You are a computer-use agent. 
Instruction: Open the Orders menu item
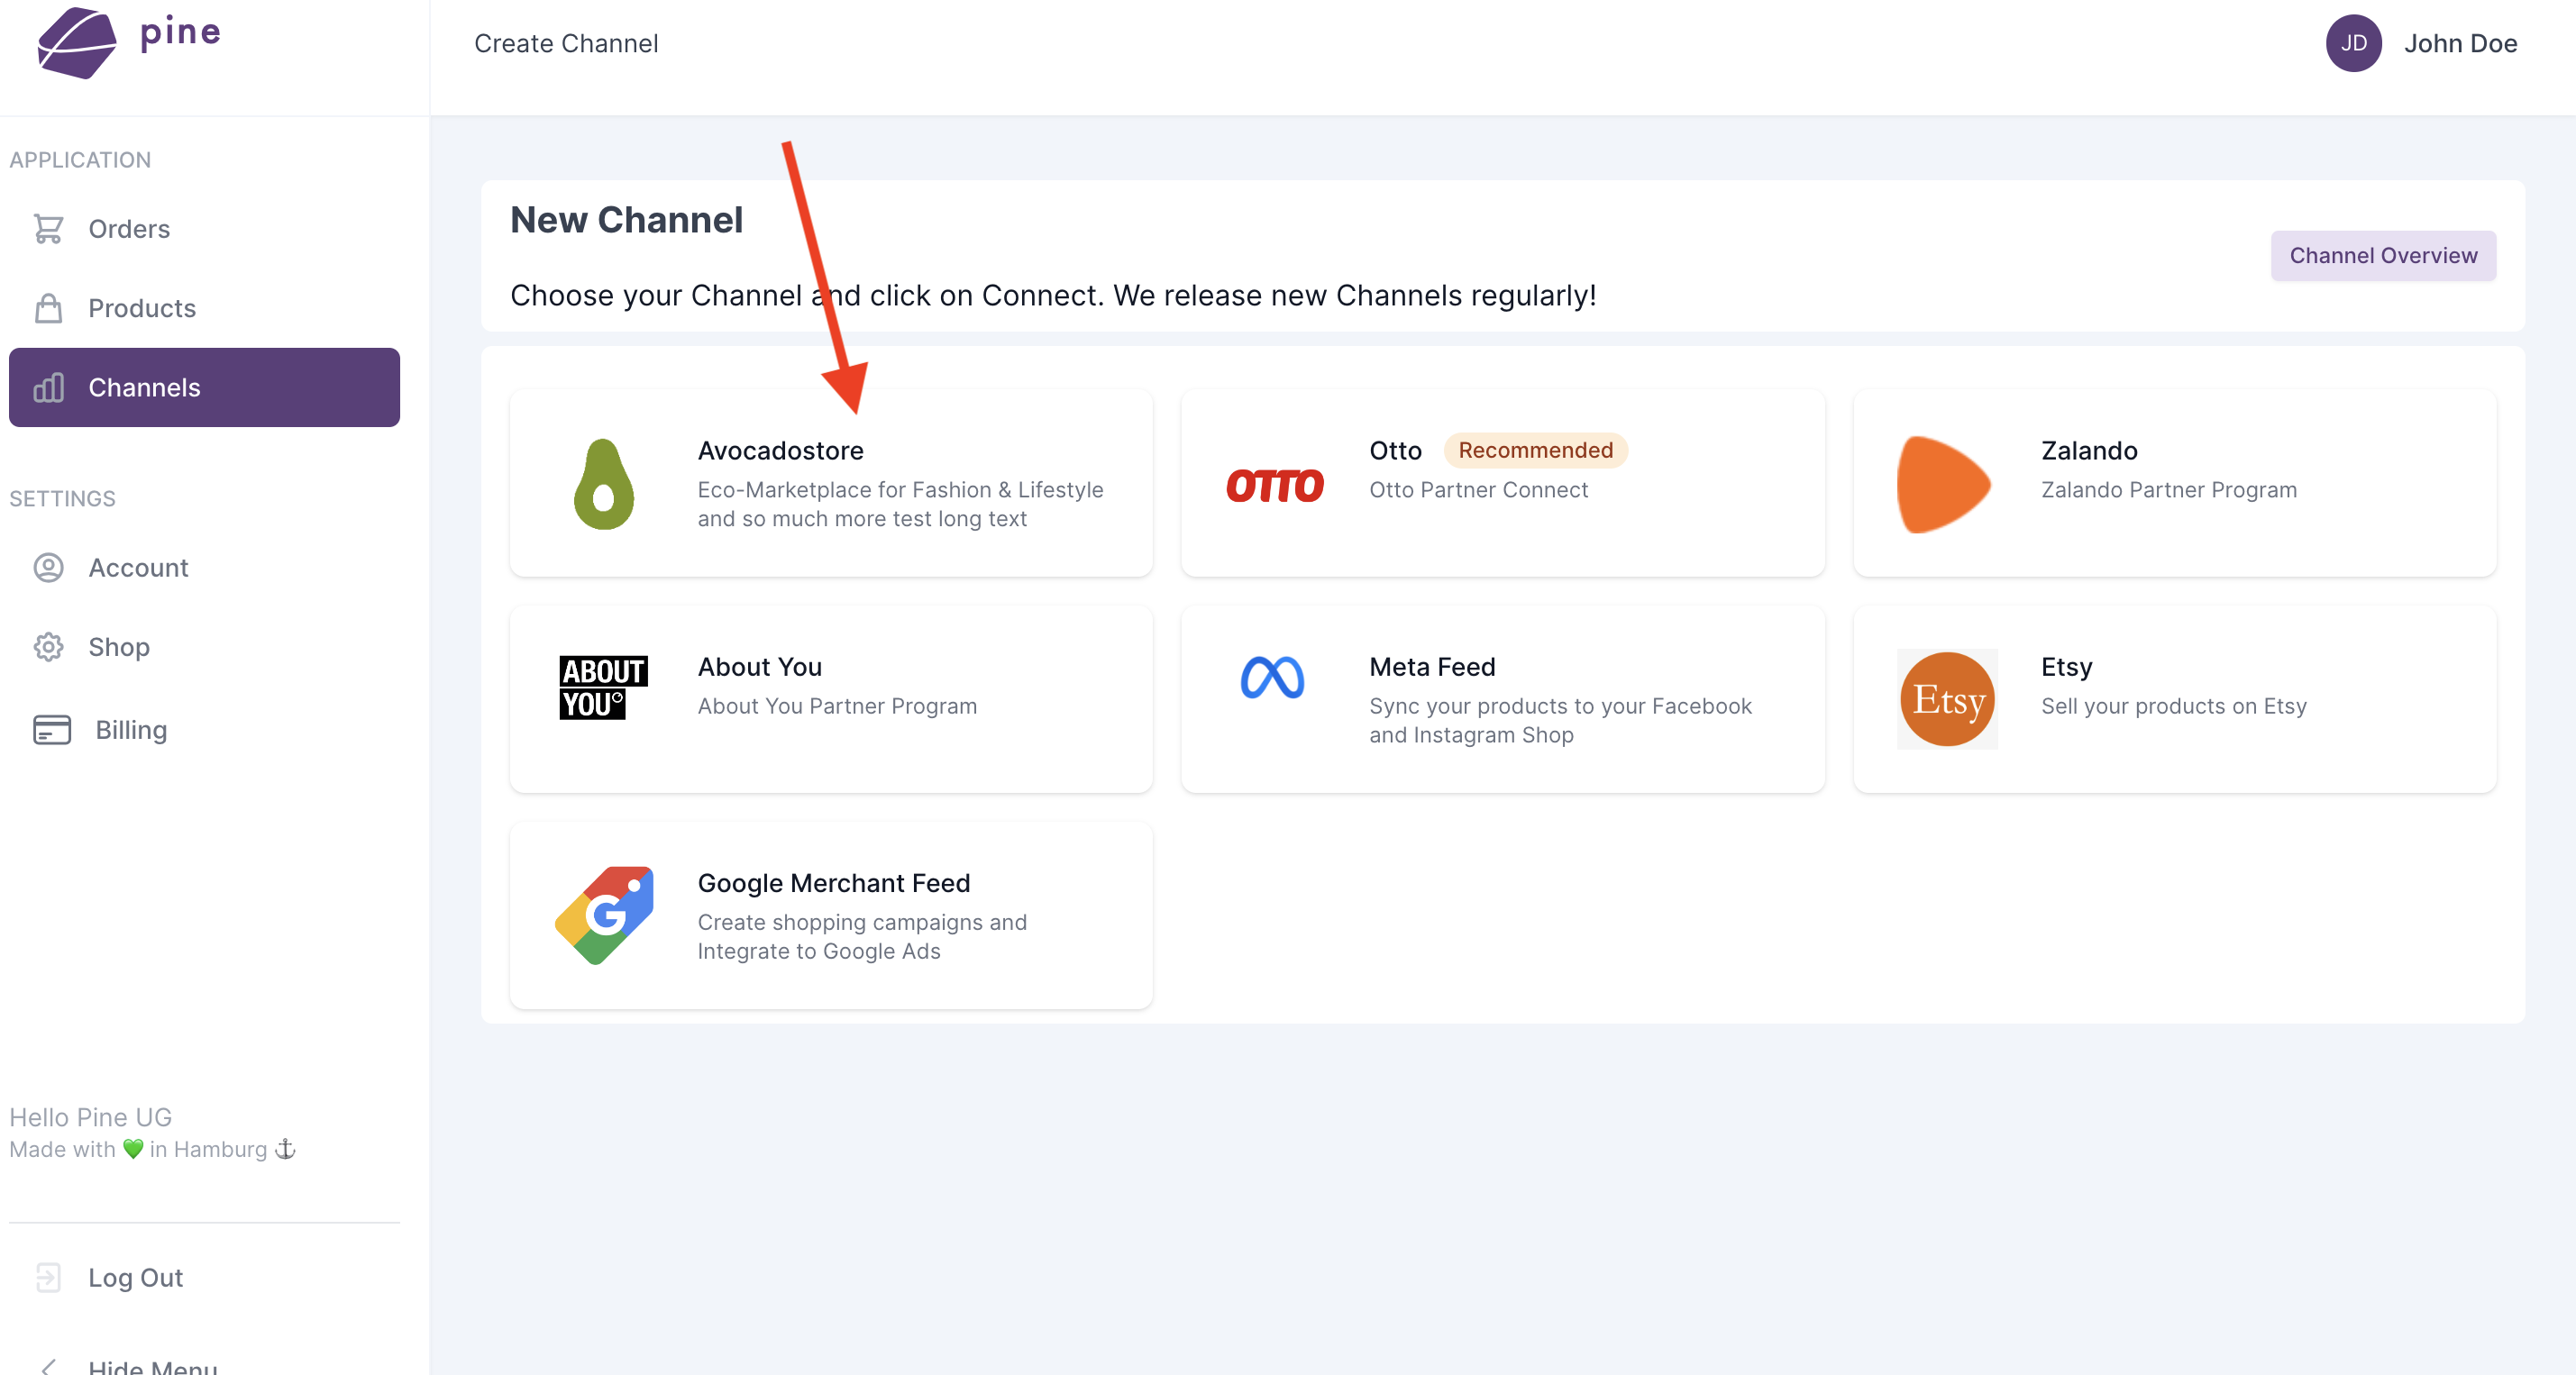(x=204, y=229)
